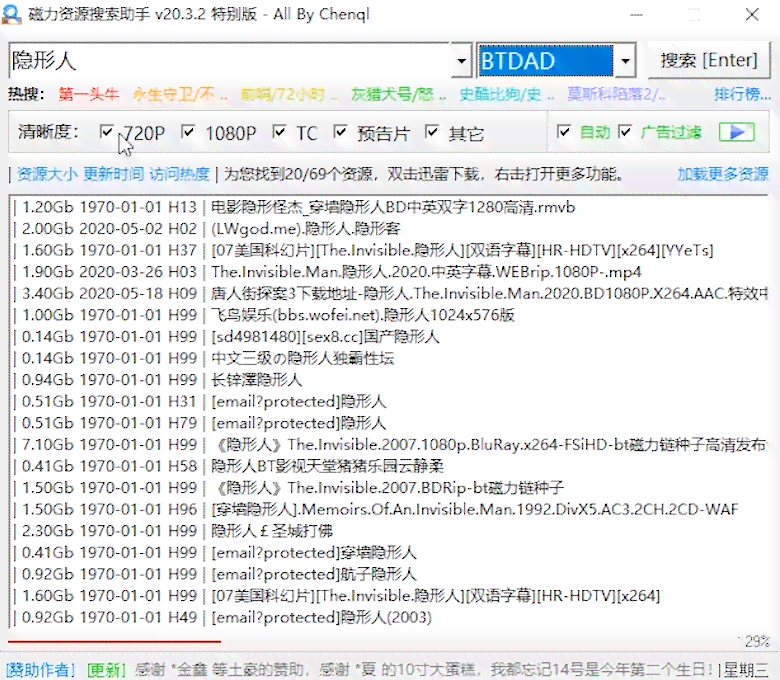Minimize the search helper window
Viewport: 780px width, 680px height.
pyautogui.click(x=636, y=14)
